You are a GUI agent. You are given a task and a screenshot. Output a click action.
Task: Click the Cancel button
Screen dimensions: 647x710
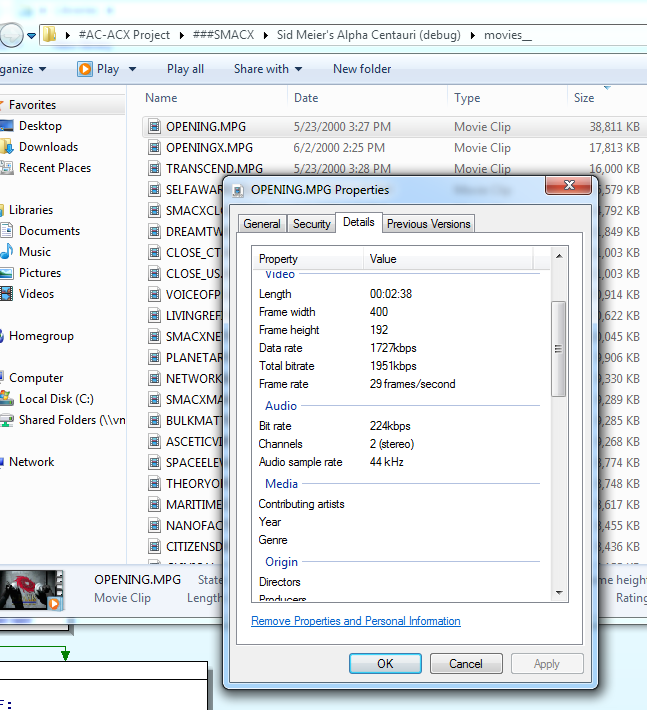pos(466,664)
